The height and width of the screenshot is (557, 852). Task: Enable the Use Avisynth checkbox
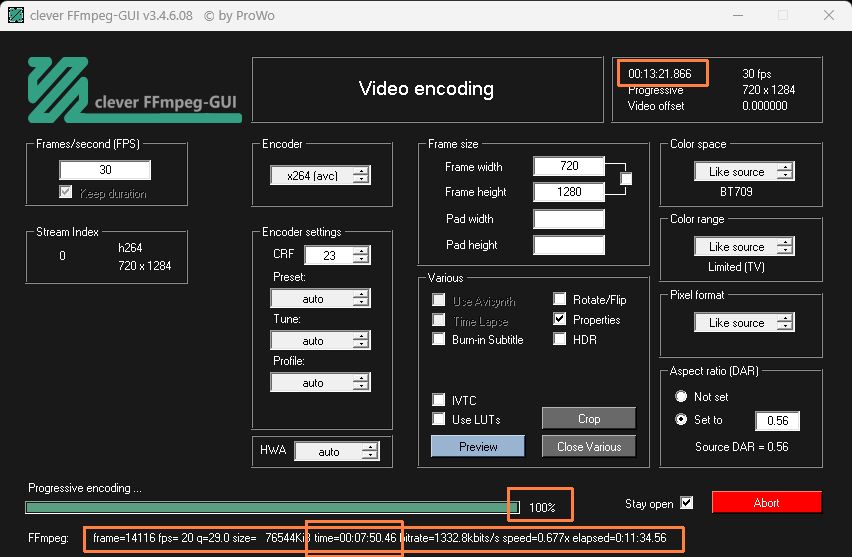click(x=438, y=299)
